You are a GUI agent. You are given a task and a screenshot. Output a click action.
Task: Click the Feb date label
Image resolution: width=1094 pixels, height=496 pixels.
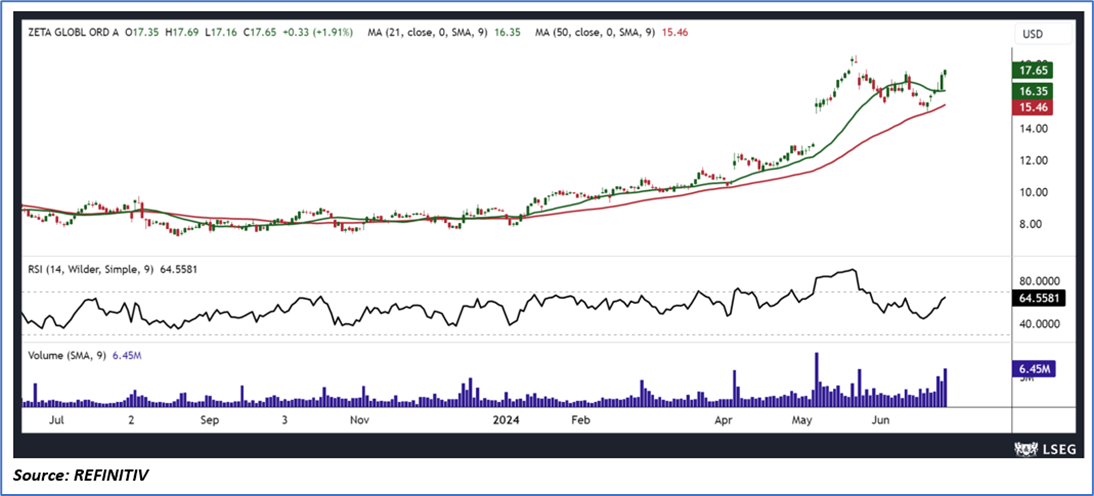[581, 421]
